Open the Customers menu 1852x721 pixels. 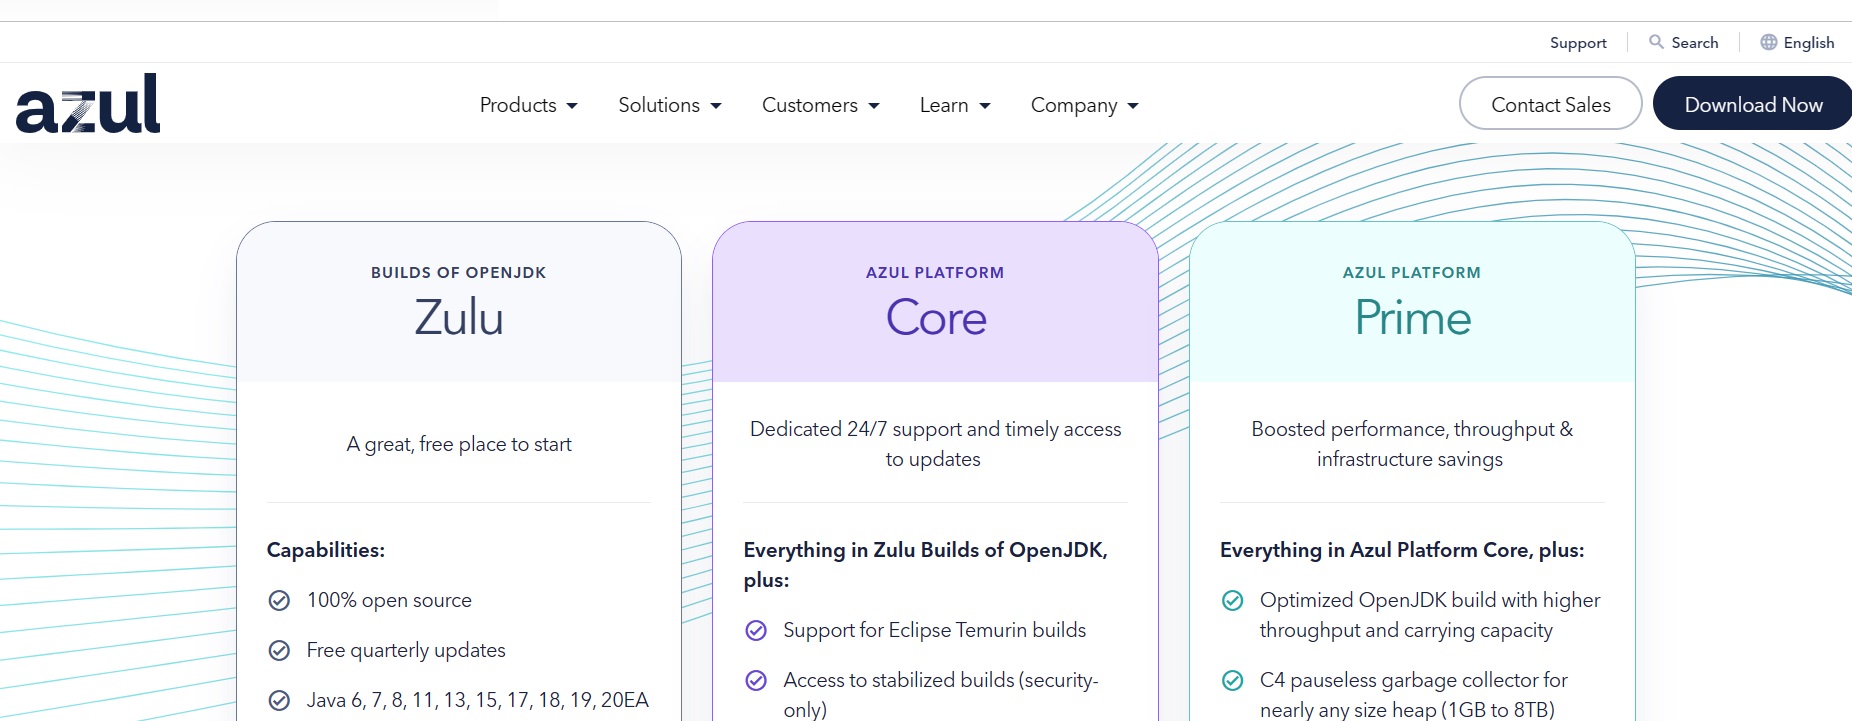pos(821,105)
